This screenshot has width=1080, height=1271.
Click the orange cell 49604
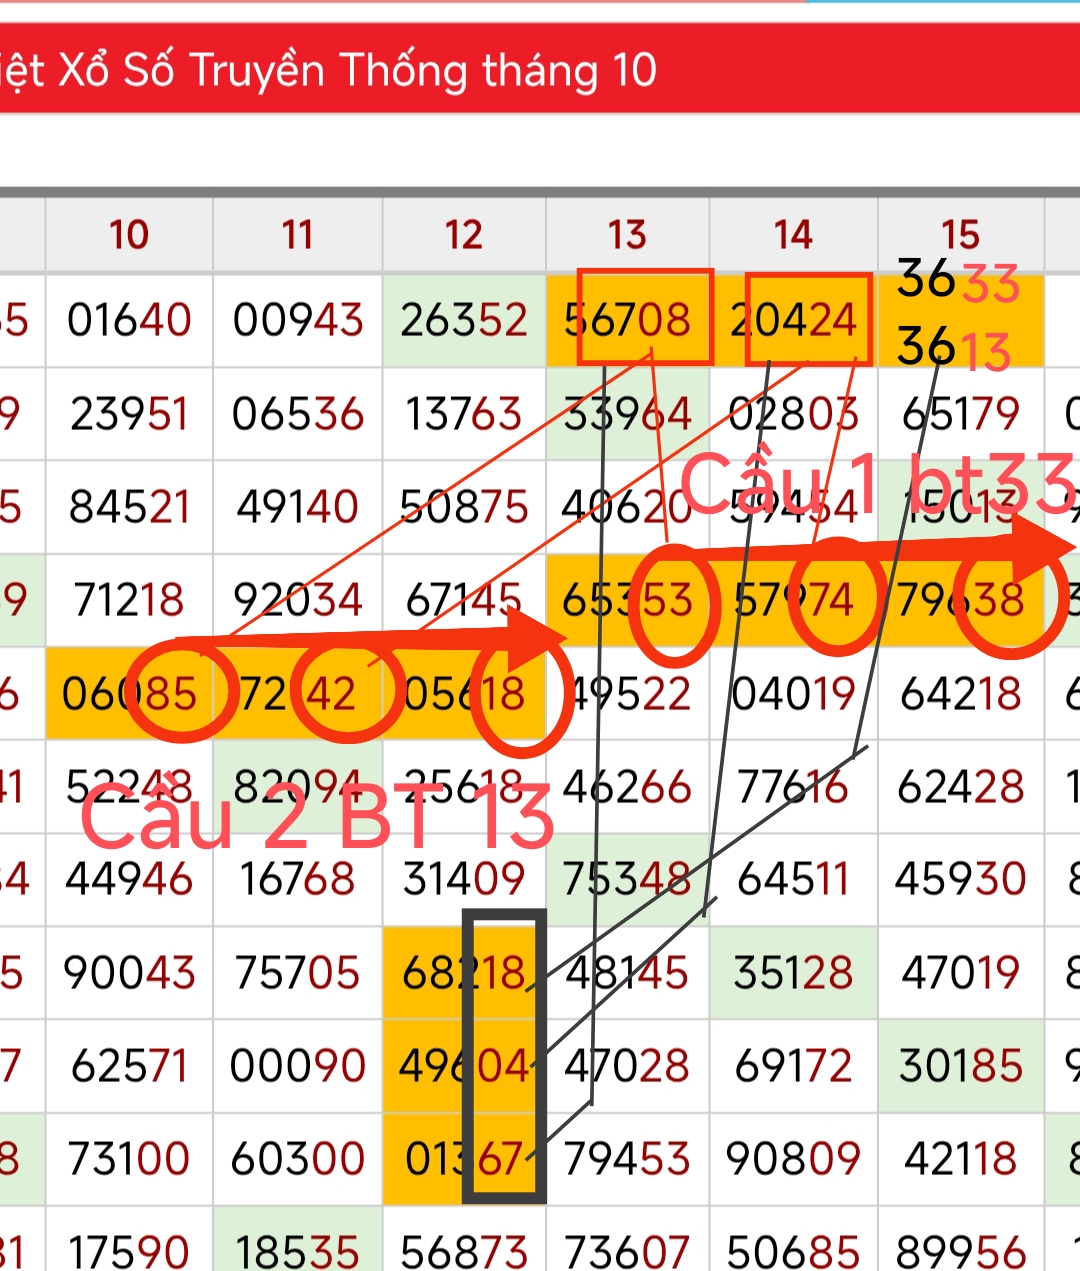(x=464, y=1066)
